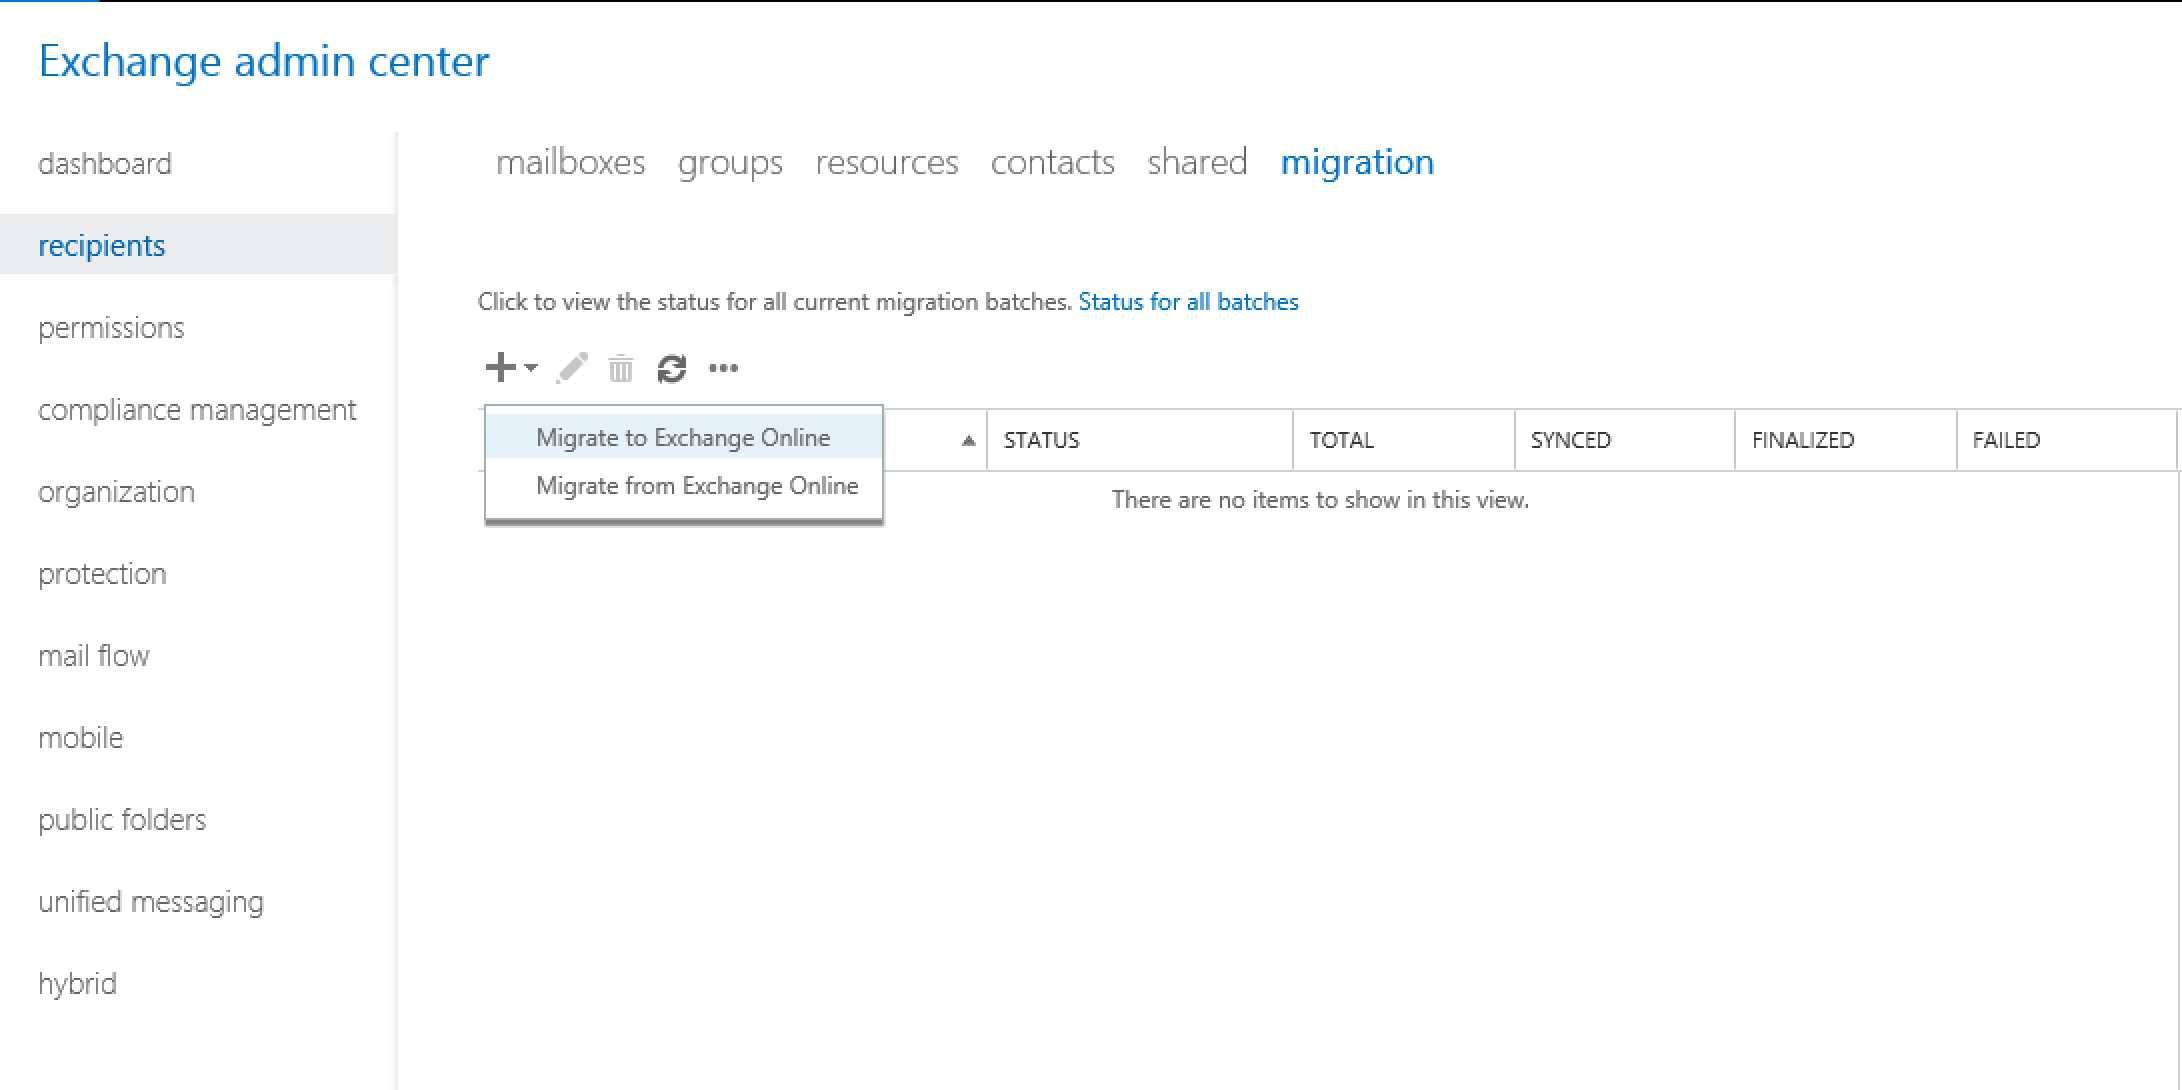Open the resources tab

click(x=886, y=162)
